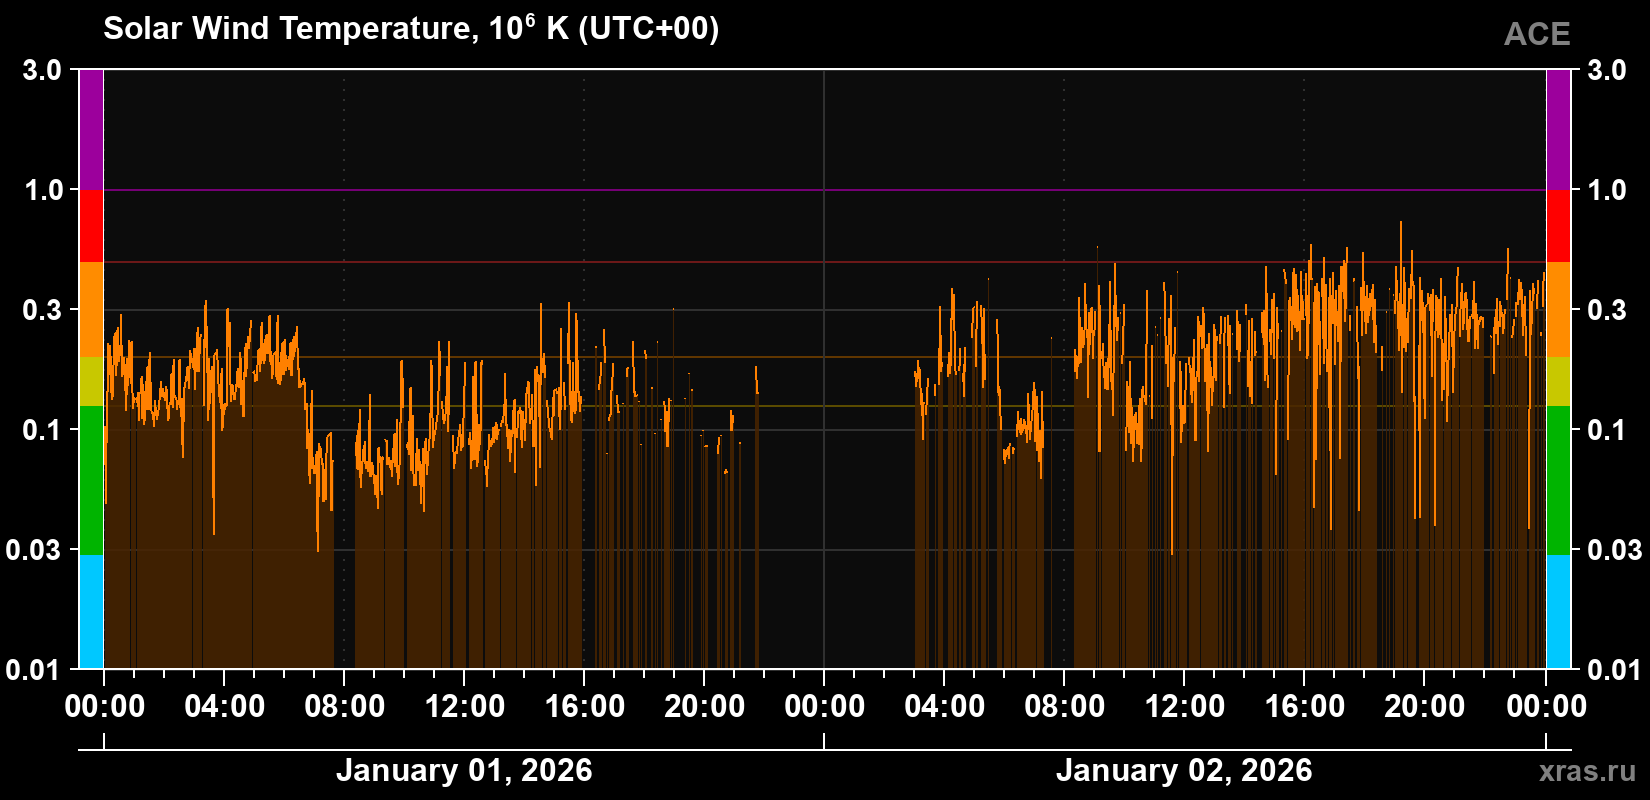
Task: Click the 0.01 value on the right axis
Action: pos(1615,670)
